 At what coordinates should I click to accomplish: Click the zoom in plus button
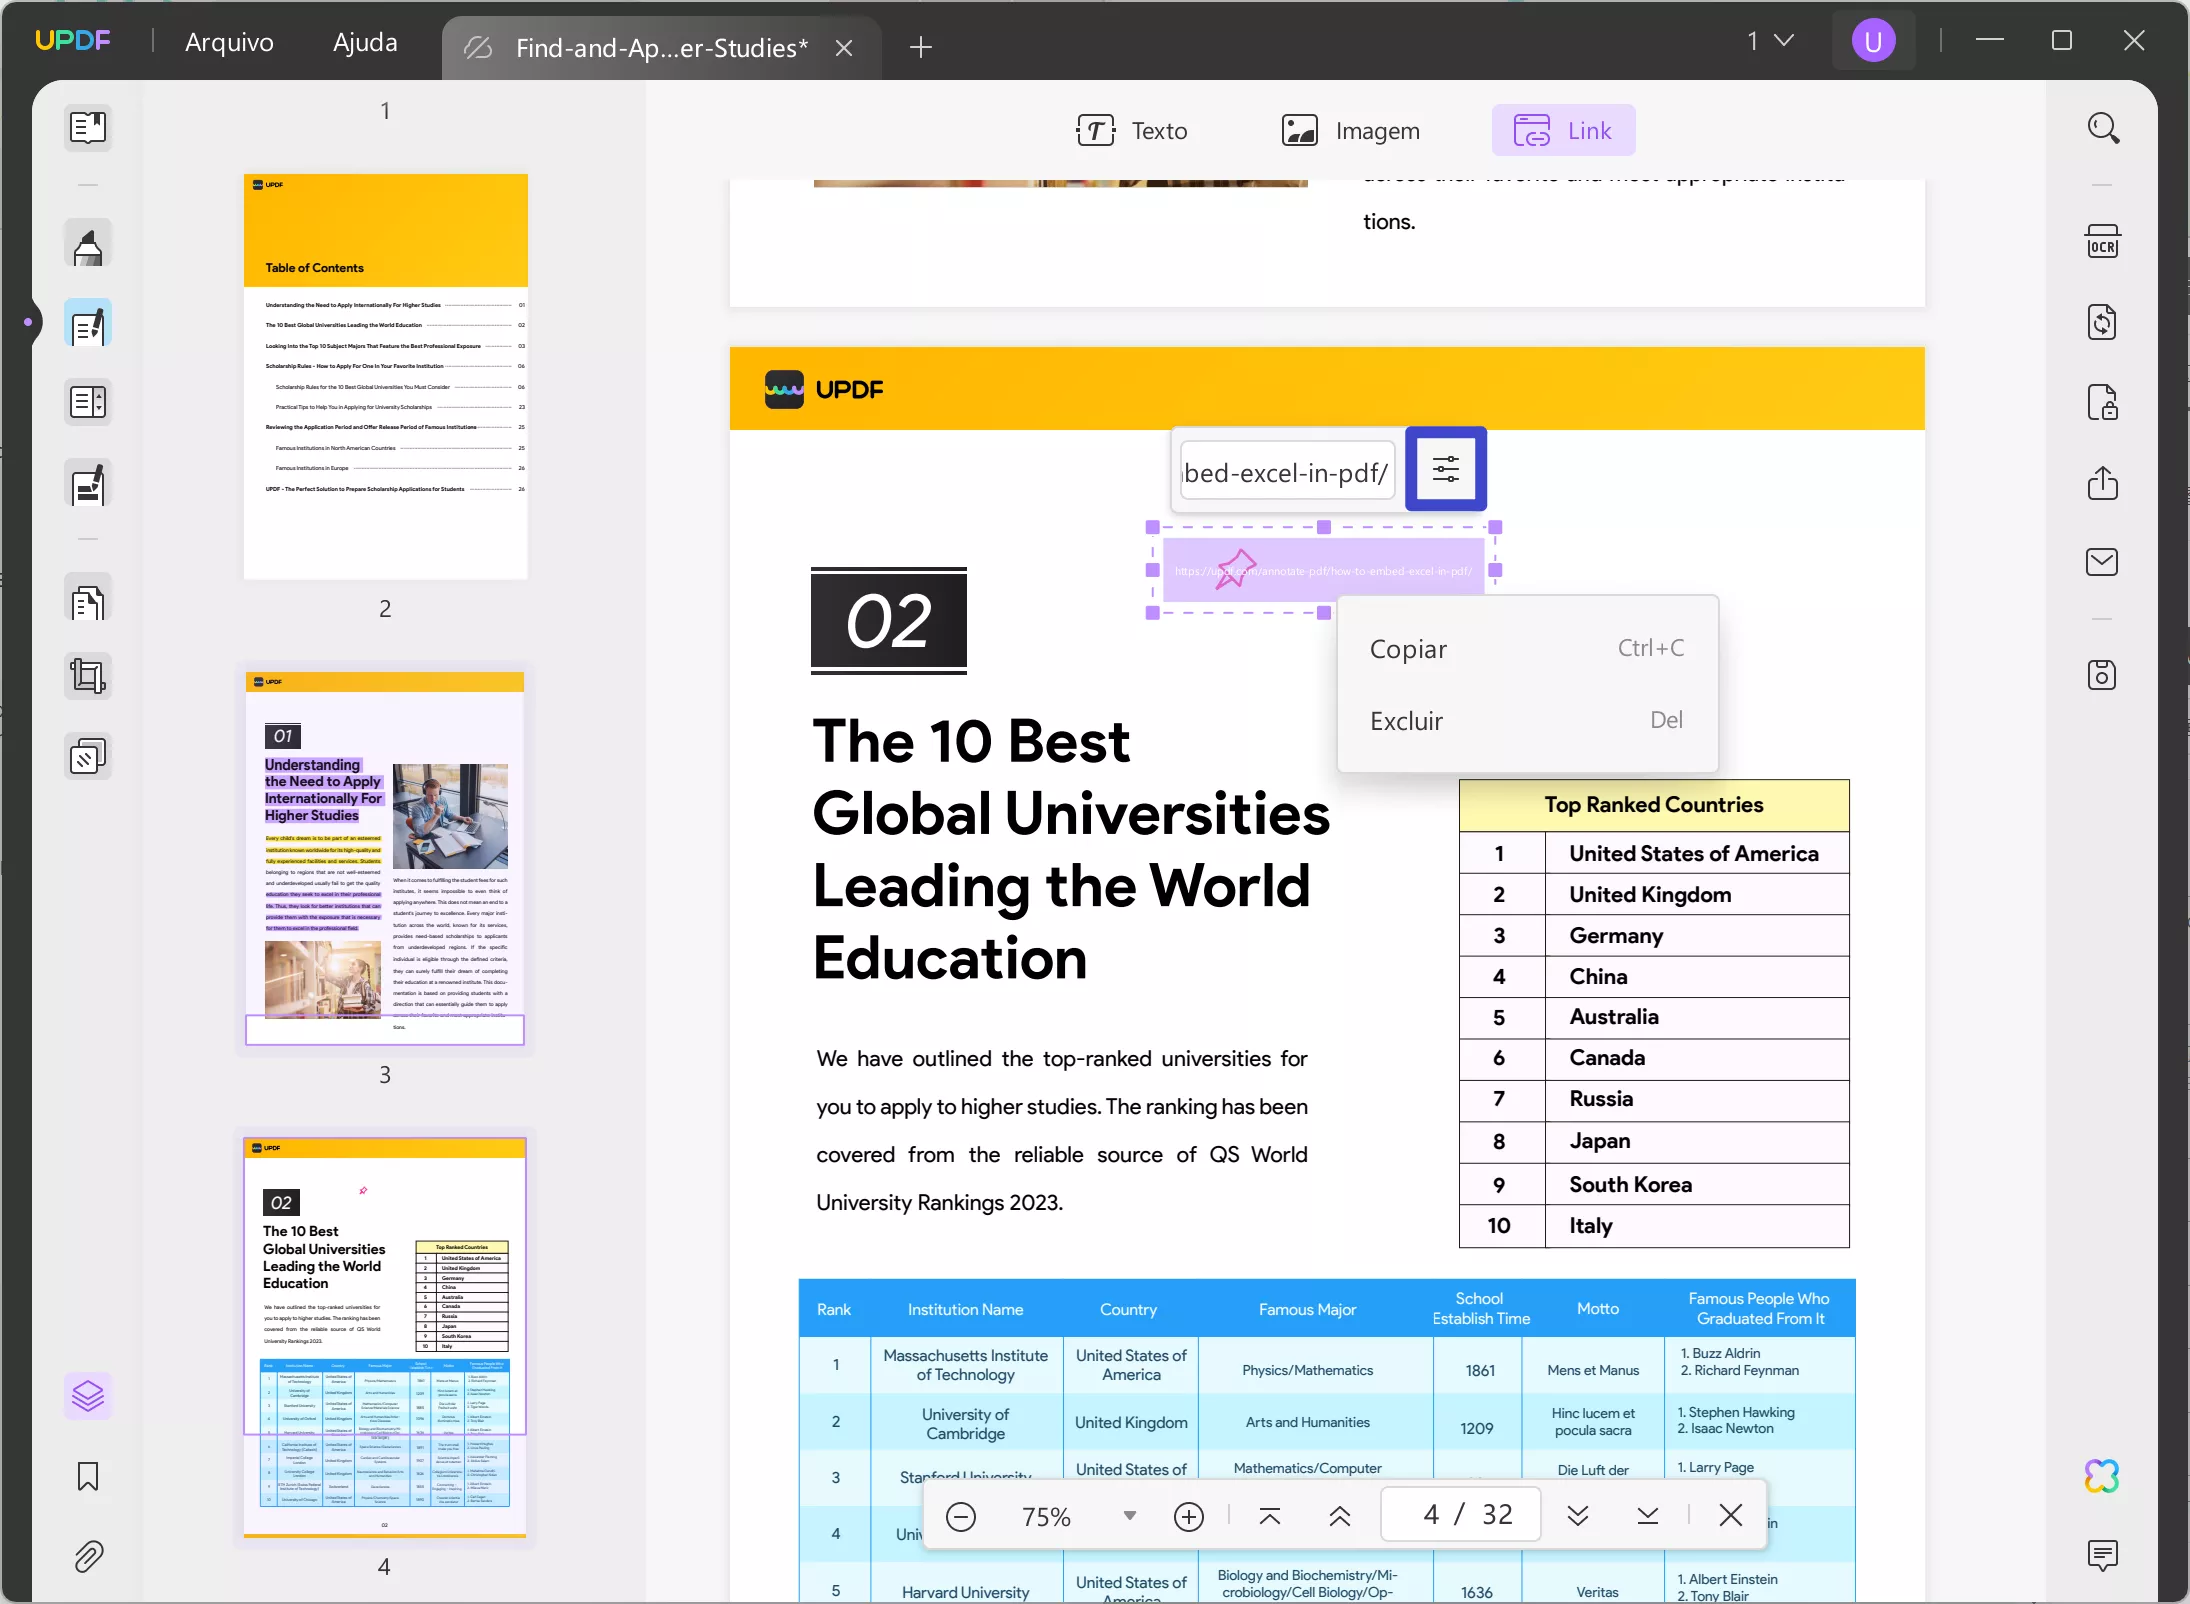pos(1188,1516)
